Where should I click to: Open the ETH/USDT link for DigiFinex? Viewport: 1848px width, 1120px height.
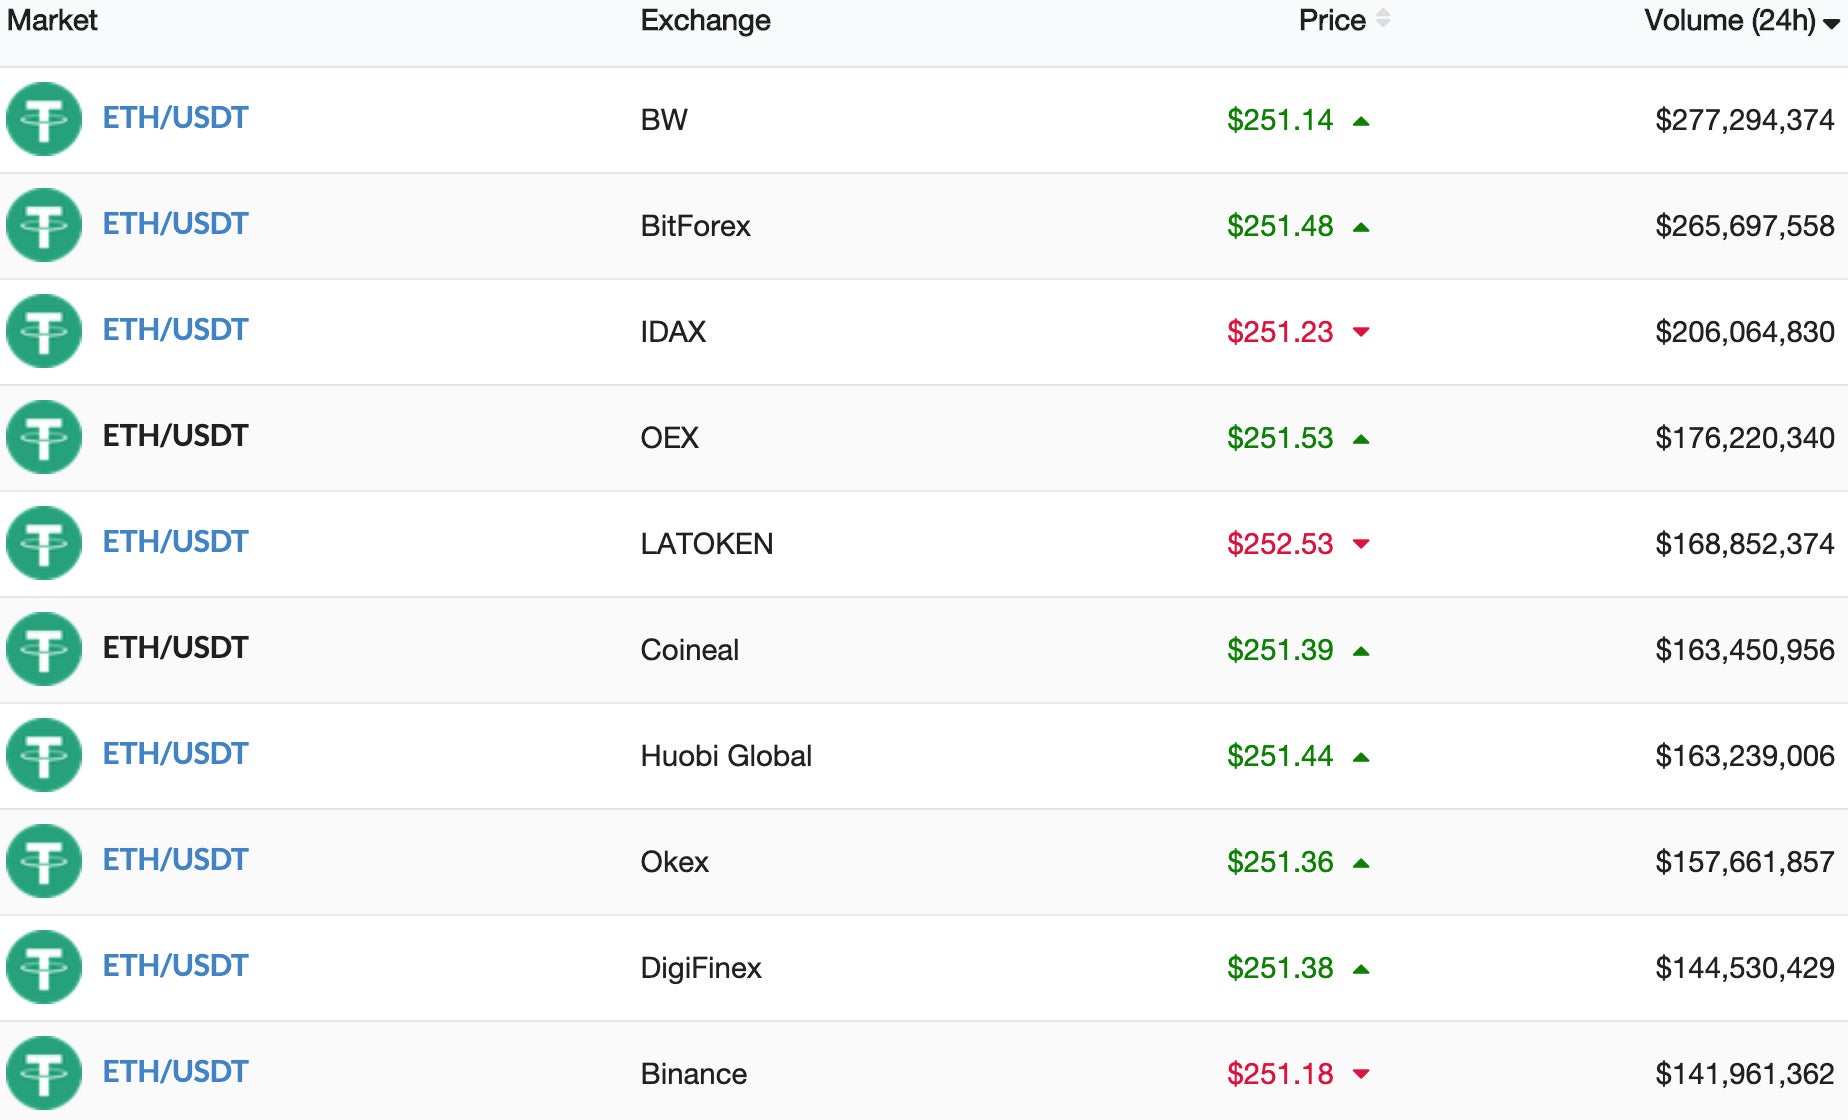coord(175,966)
